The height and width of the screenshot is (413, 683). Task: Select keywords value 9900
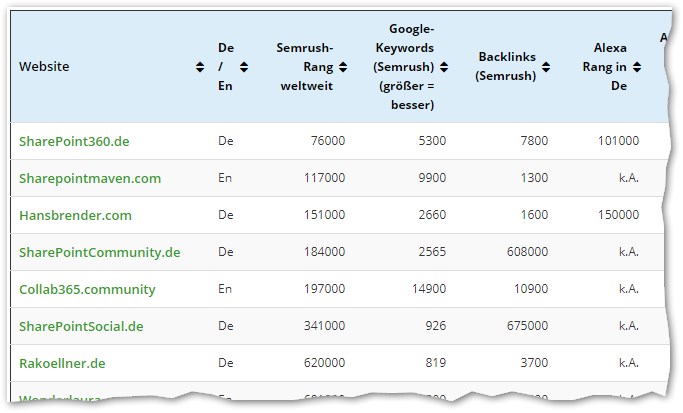[432, 178]
